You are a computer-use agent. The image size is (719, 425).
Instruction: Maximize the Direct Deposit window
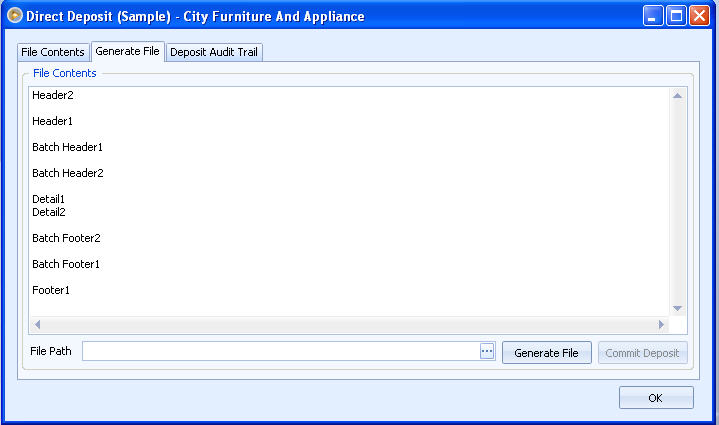[x=676, y=16]
